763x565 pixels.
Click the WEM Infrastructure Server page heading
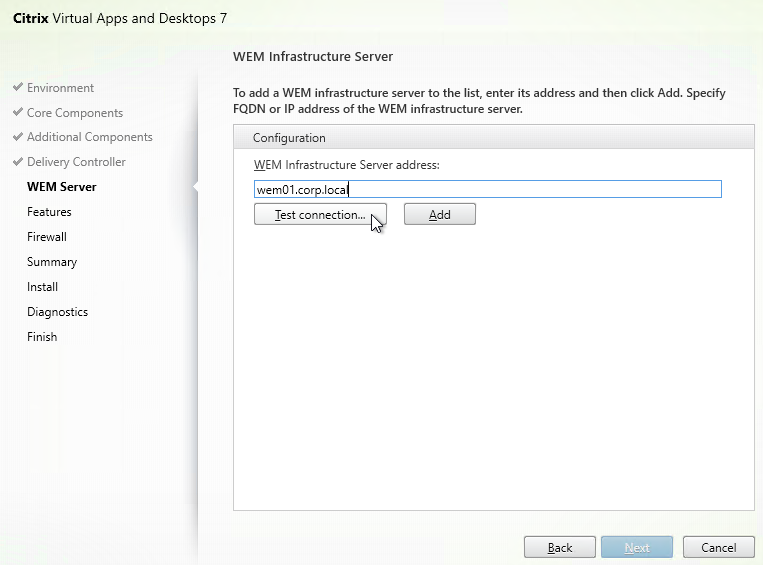point(313,56)
